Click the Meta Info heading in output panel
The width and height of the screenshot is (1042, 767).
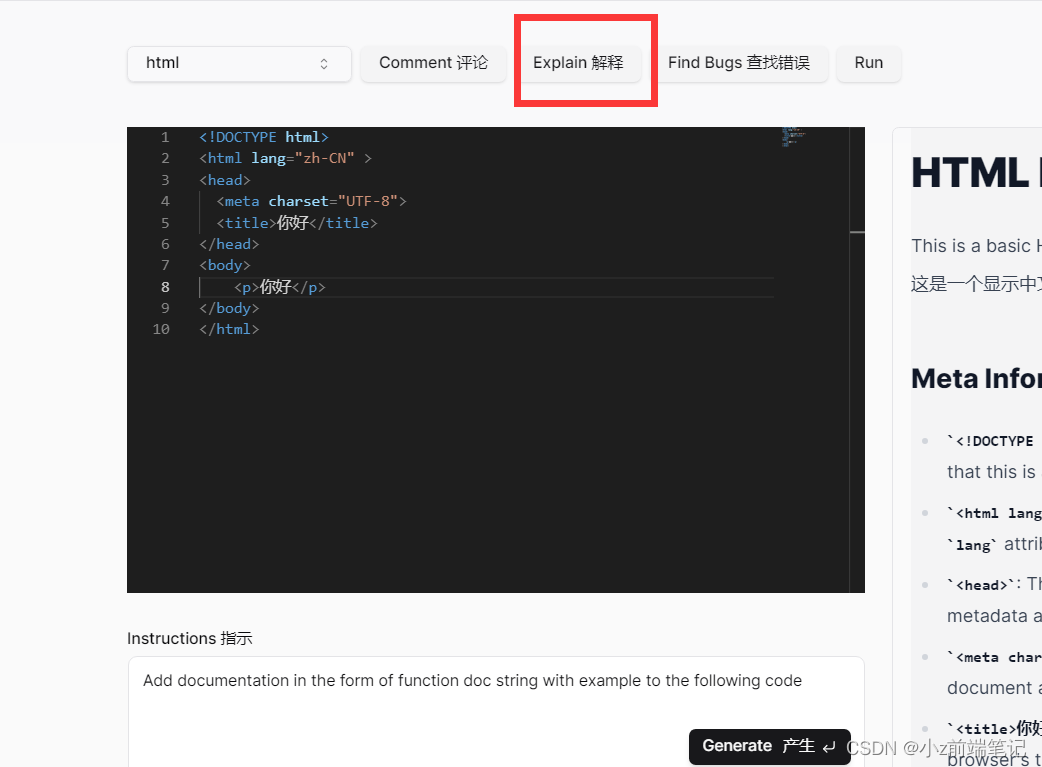(x=976, y=379)
